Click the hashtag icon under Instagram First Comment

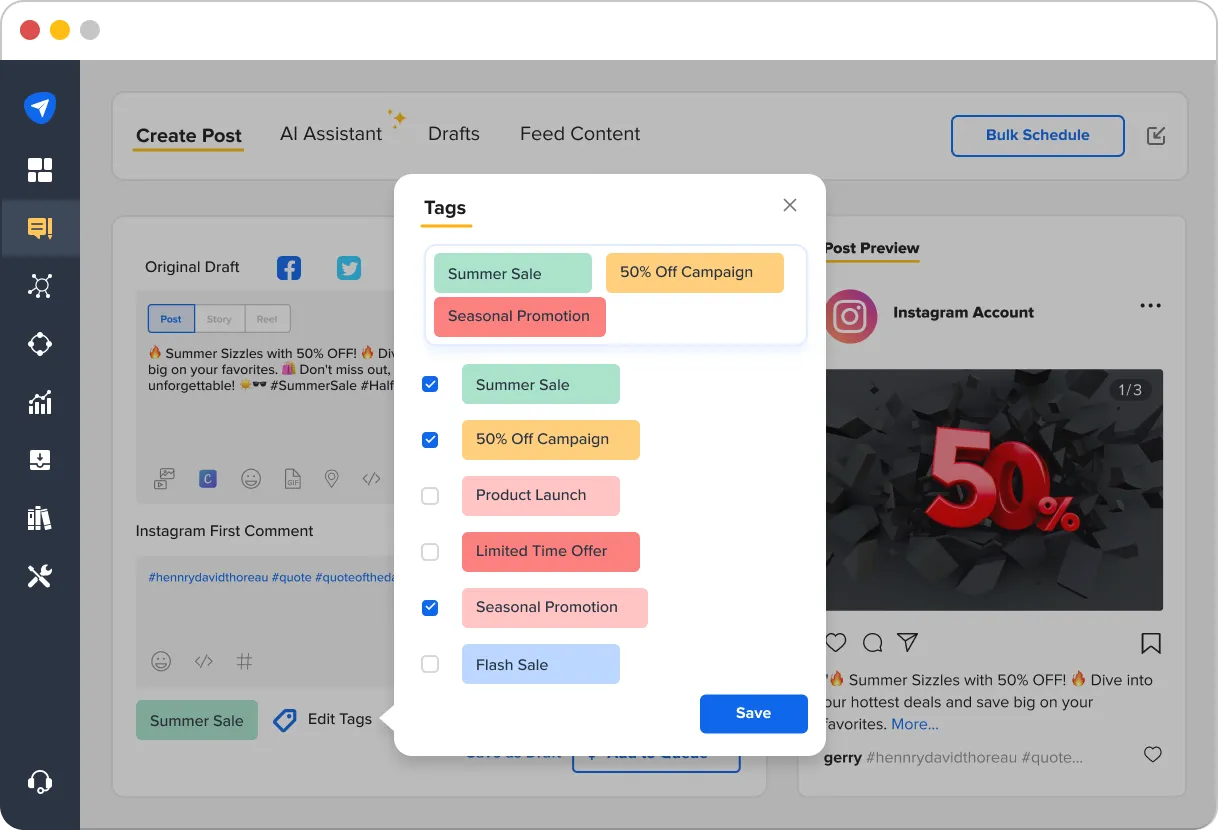tap(245, 661)
